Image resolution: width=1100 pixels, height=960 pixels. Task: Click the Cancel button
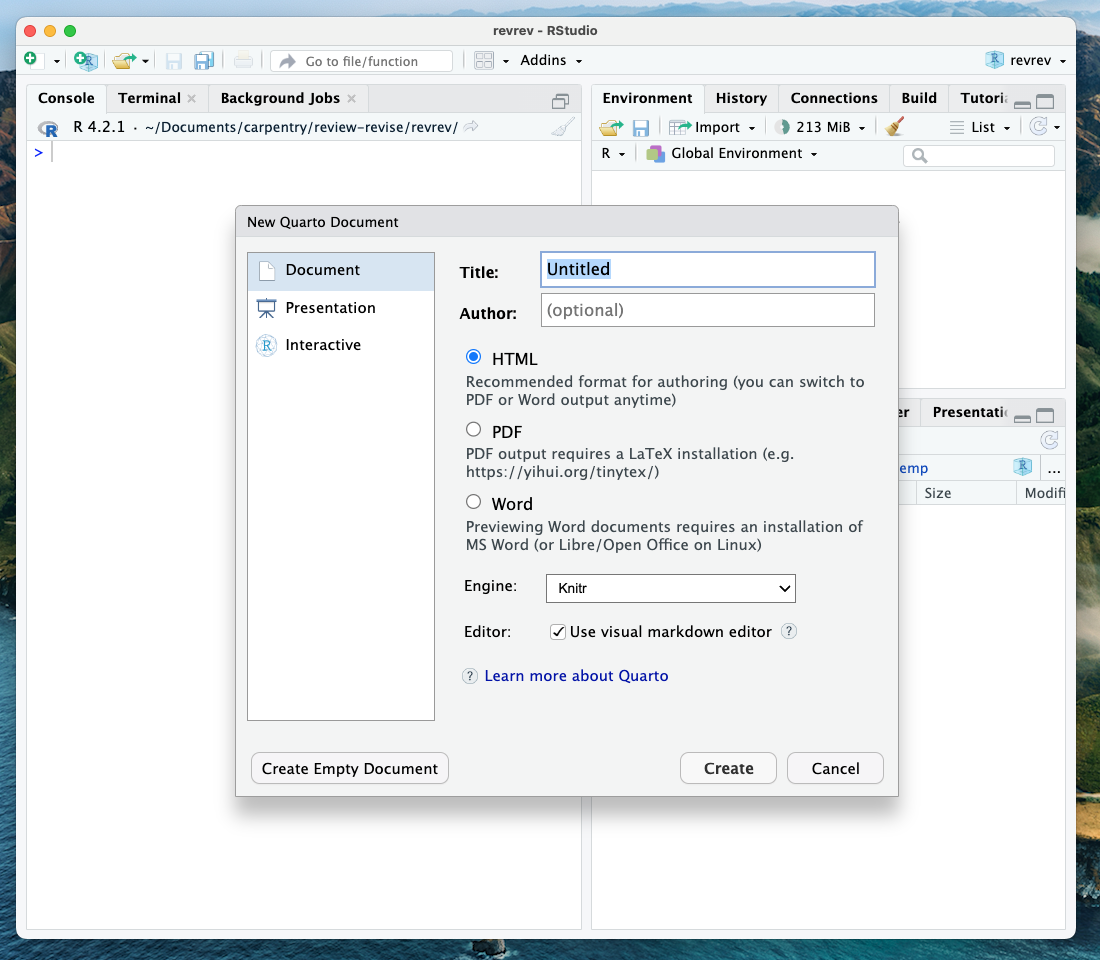click(x=835, y=768)
